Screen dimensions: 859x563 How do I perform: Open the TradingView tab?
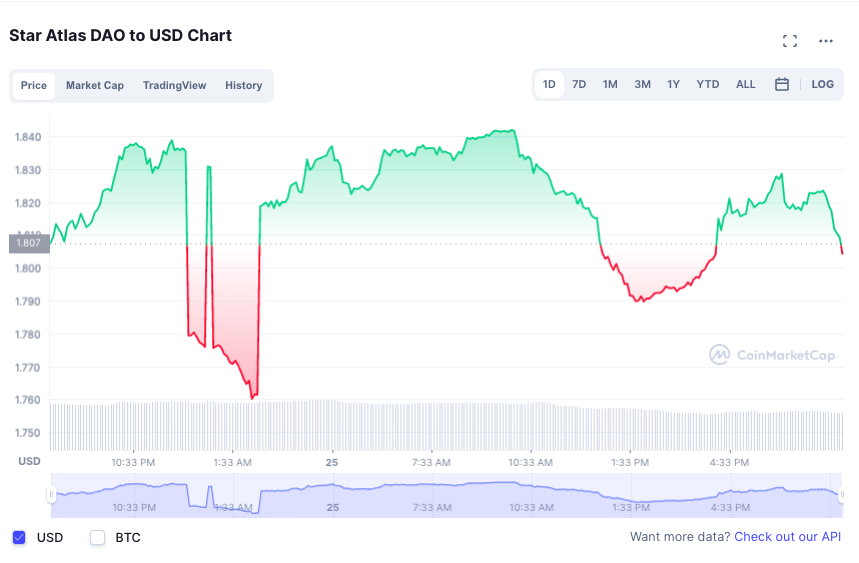pyautogui.click(x=174, y=85)
